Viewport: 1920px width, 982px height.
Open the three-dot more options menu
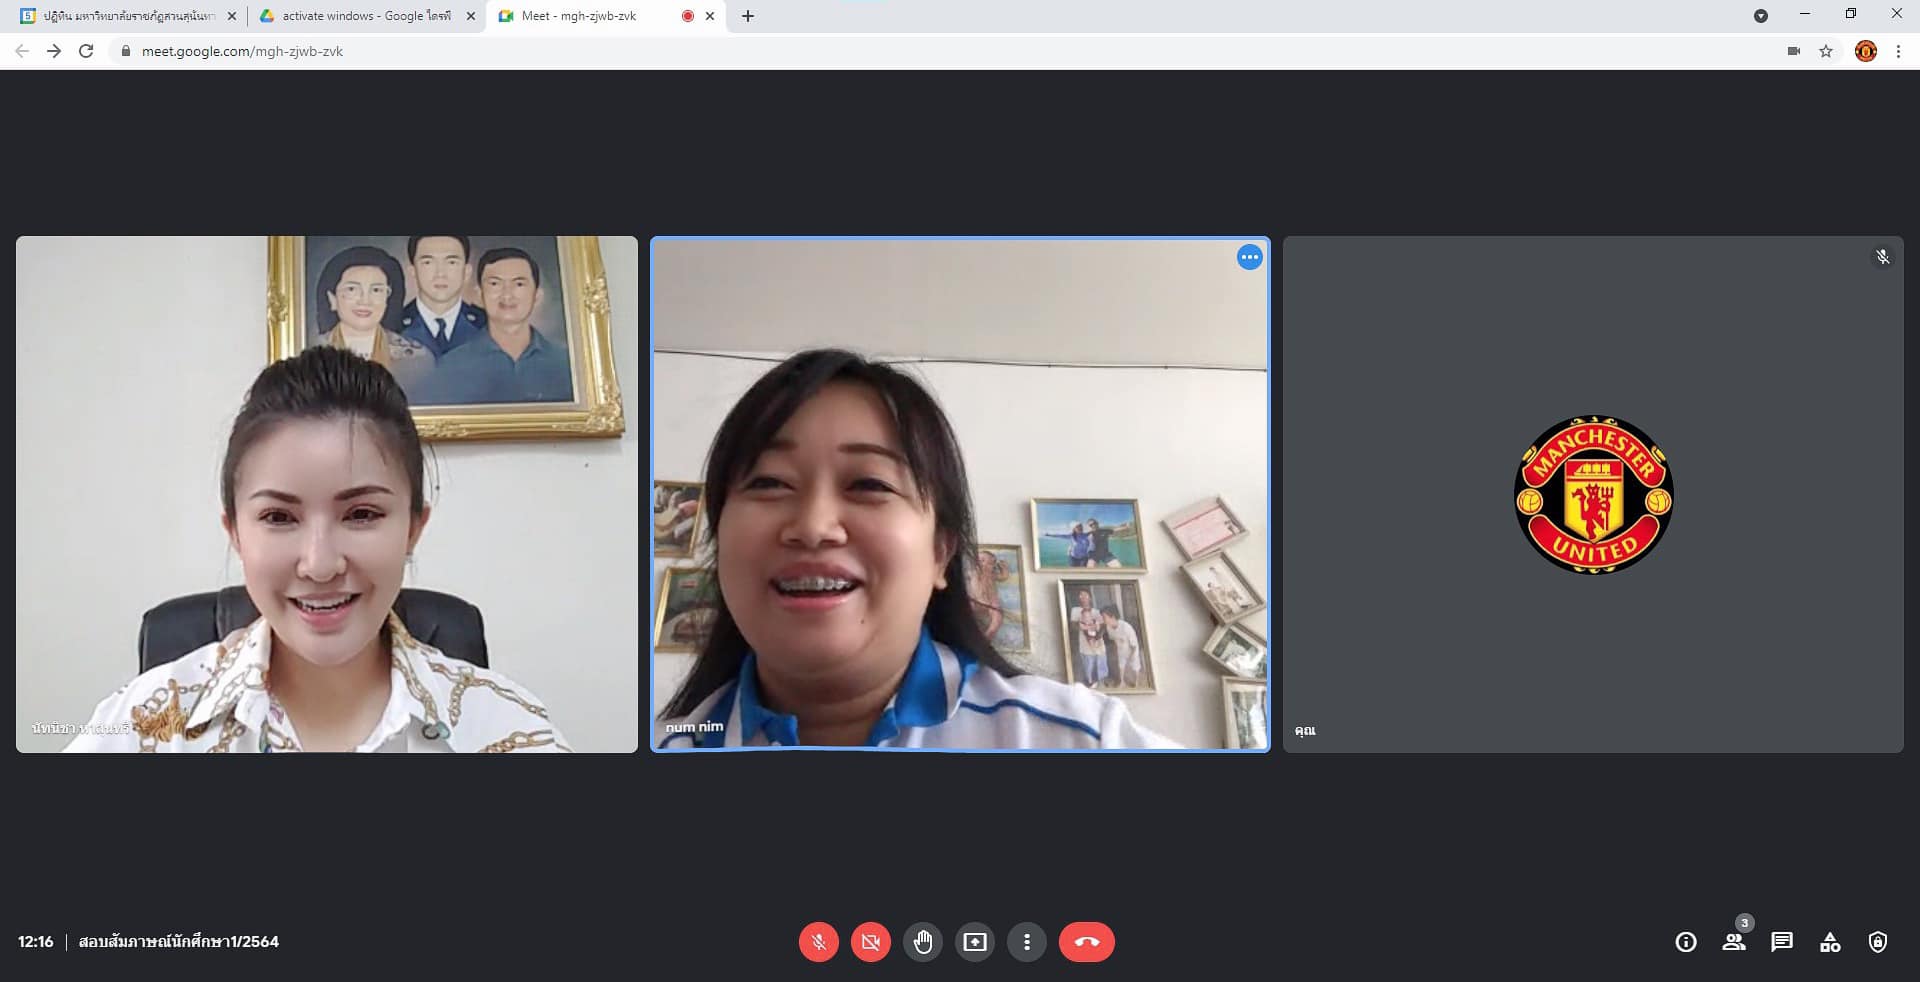tap(1026, 942)
